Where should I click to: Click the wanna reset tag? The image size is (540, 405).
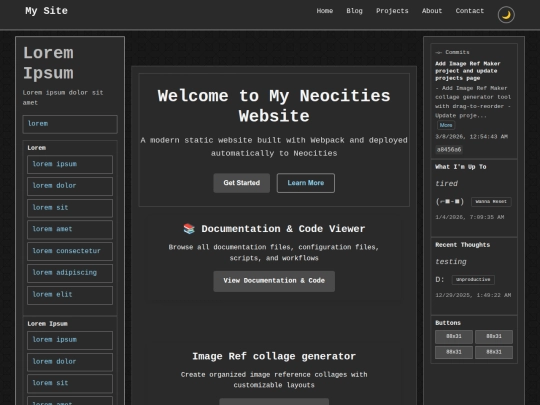(491, 201)
